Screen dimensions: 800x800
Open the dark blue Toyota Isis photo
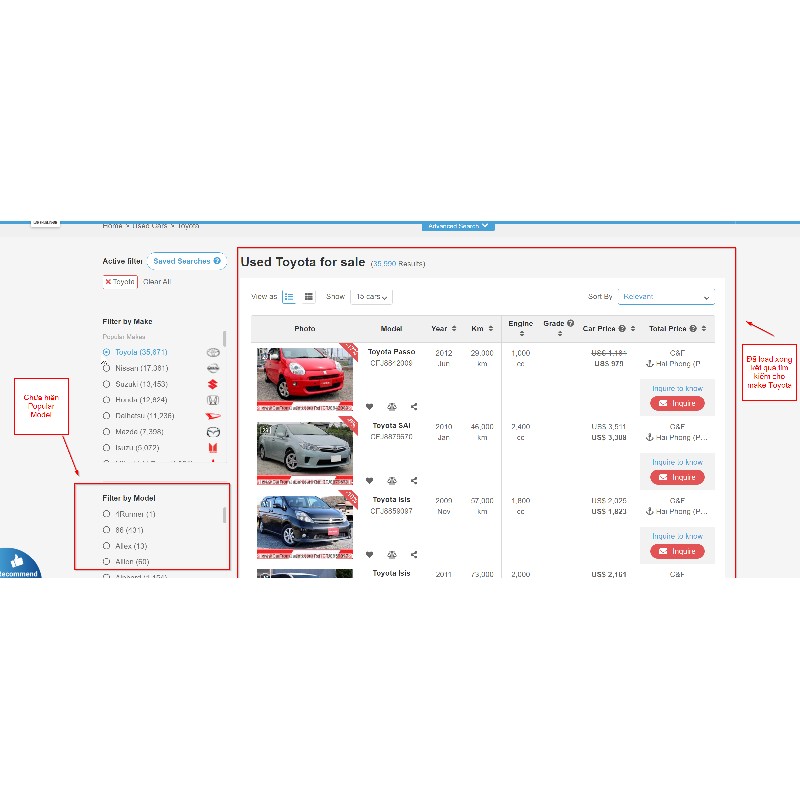(305, 527)
